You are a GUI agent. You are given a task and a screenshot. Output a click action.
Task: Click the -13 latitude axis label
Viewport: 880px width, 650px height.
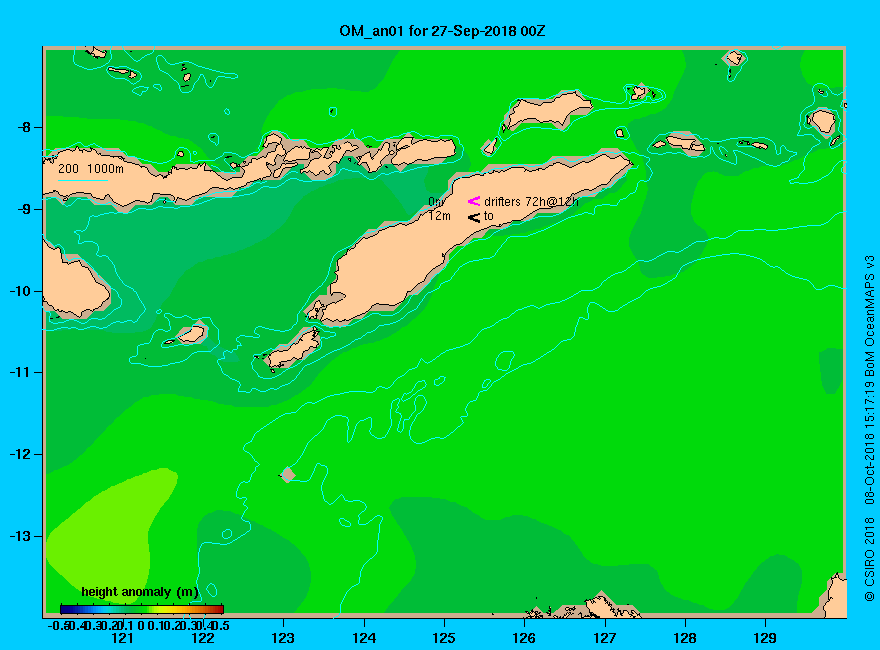coord(21,536)
